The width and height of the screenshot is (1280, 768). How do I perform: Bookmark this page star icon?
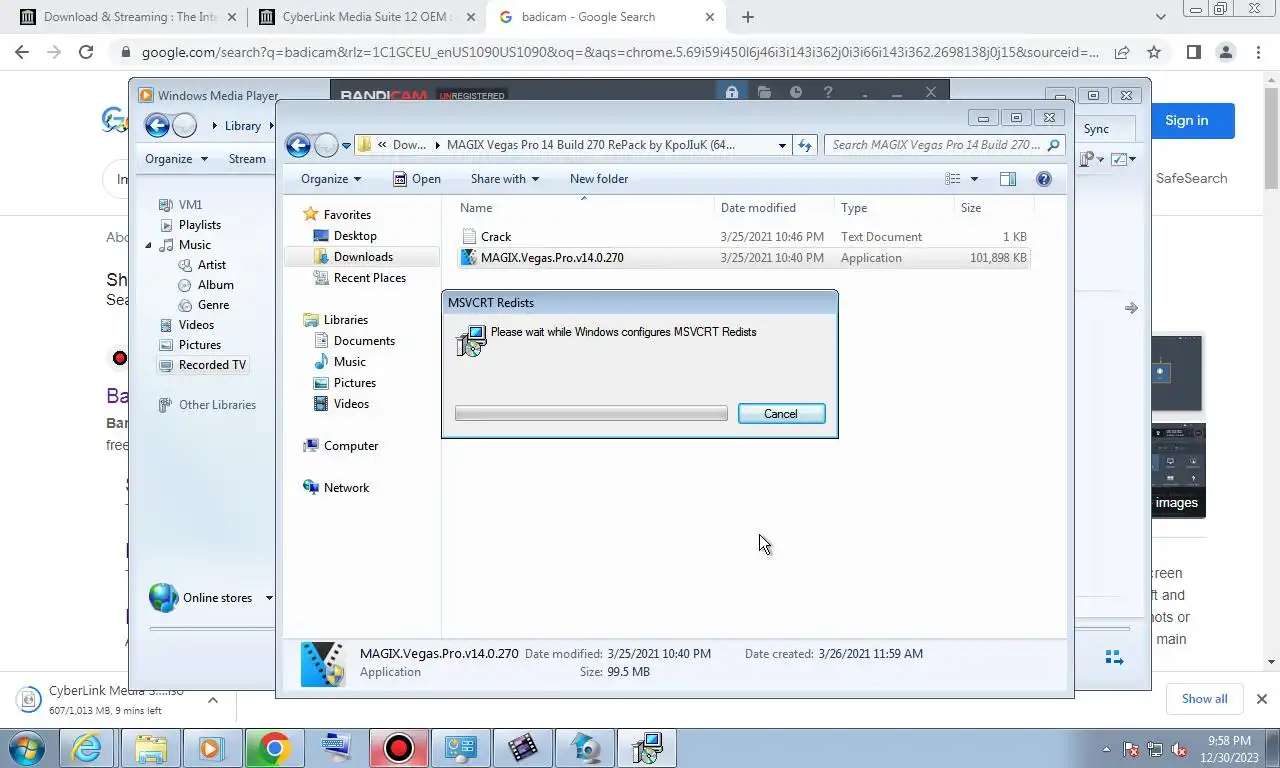click(1154, 52)
